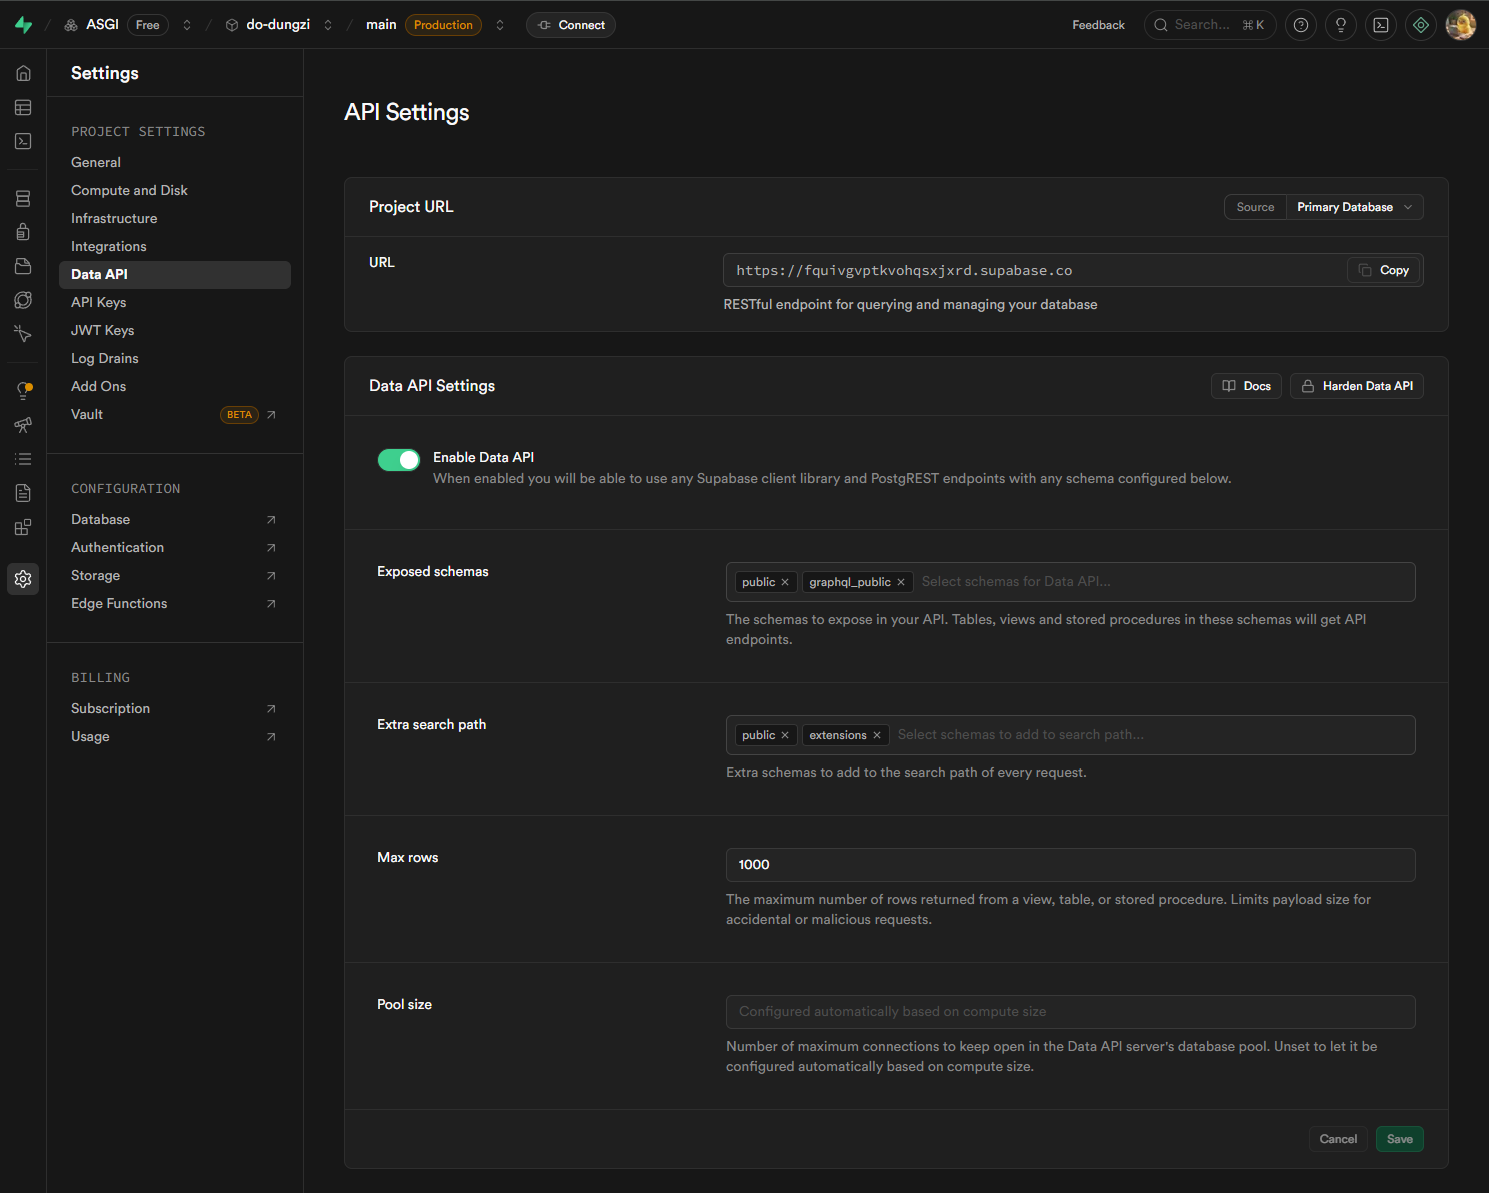Remove graphql_public from exposed schemas
The height and width of the screenshot is (1193, 1489).
901,582
